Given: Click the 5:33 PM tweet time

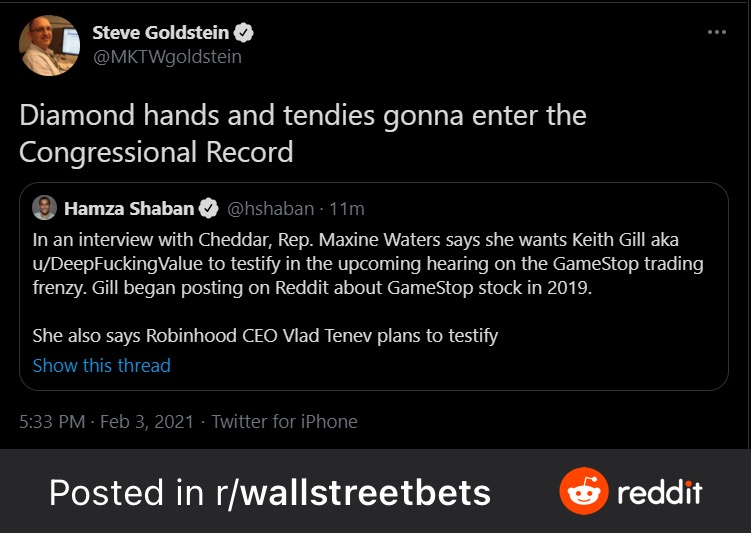Looking at the screenshot, I should (52, 421).
